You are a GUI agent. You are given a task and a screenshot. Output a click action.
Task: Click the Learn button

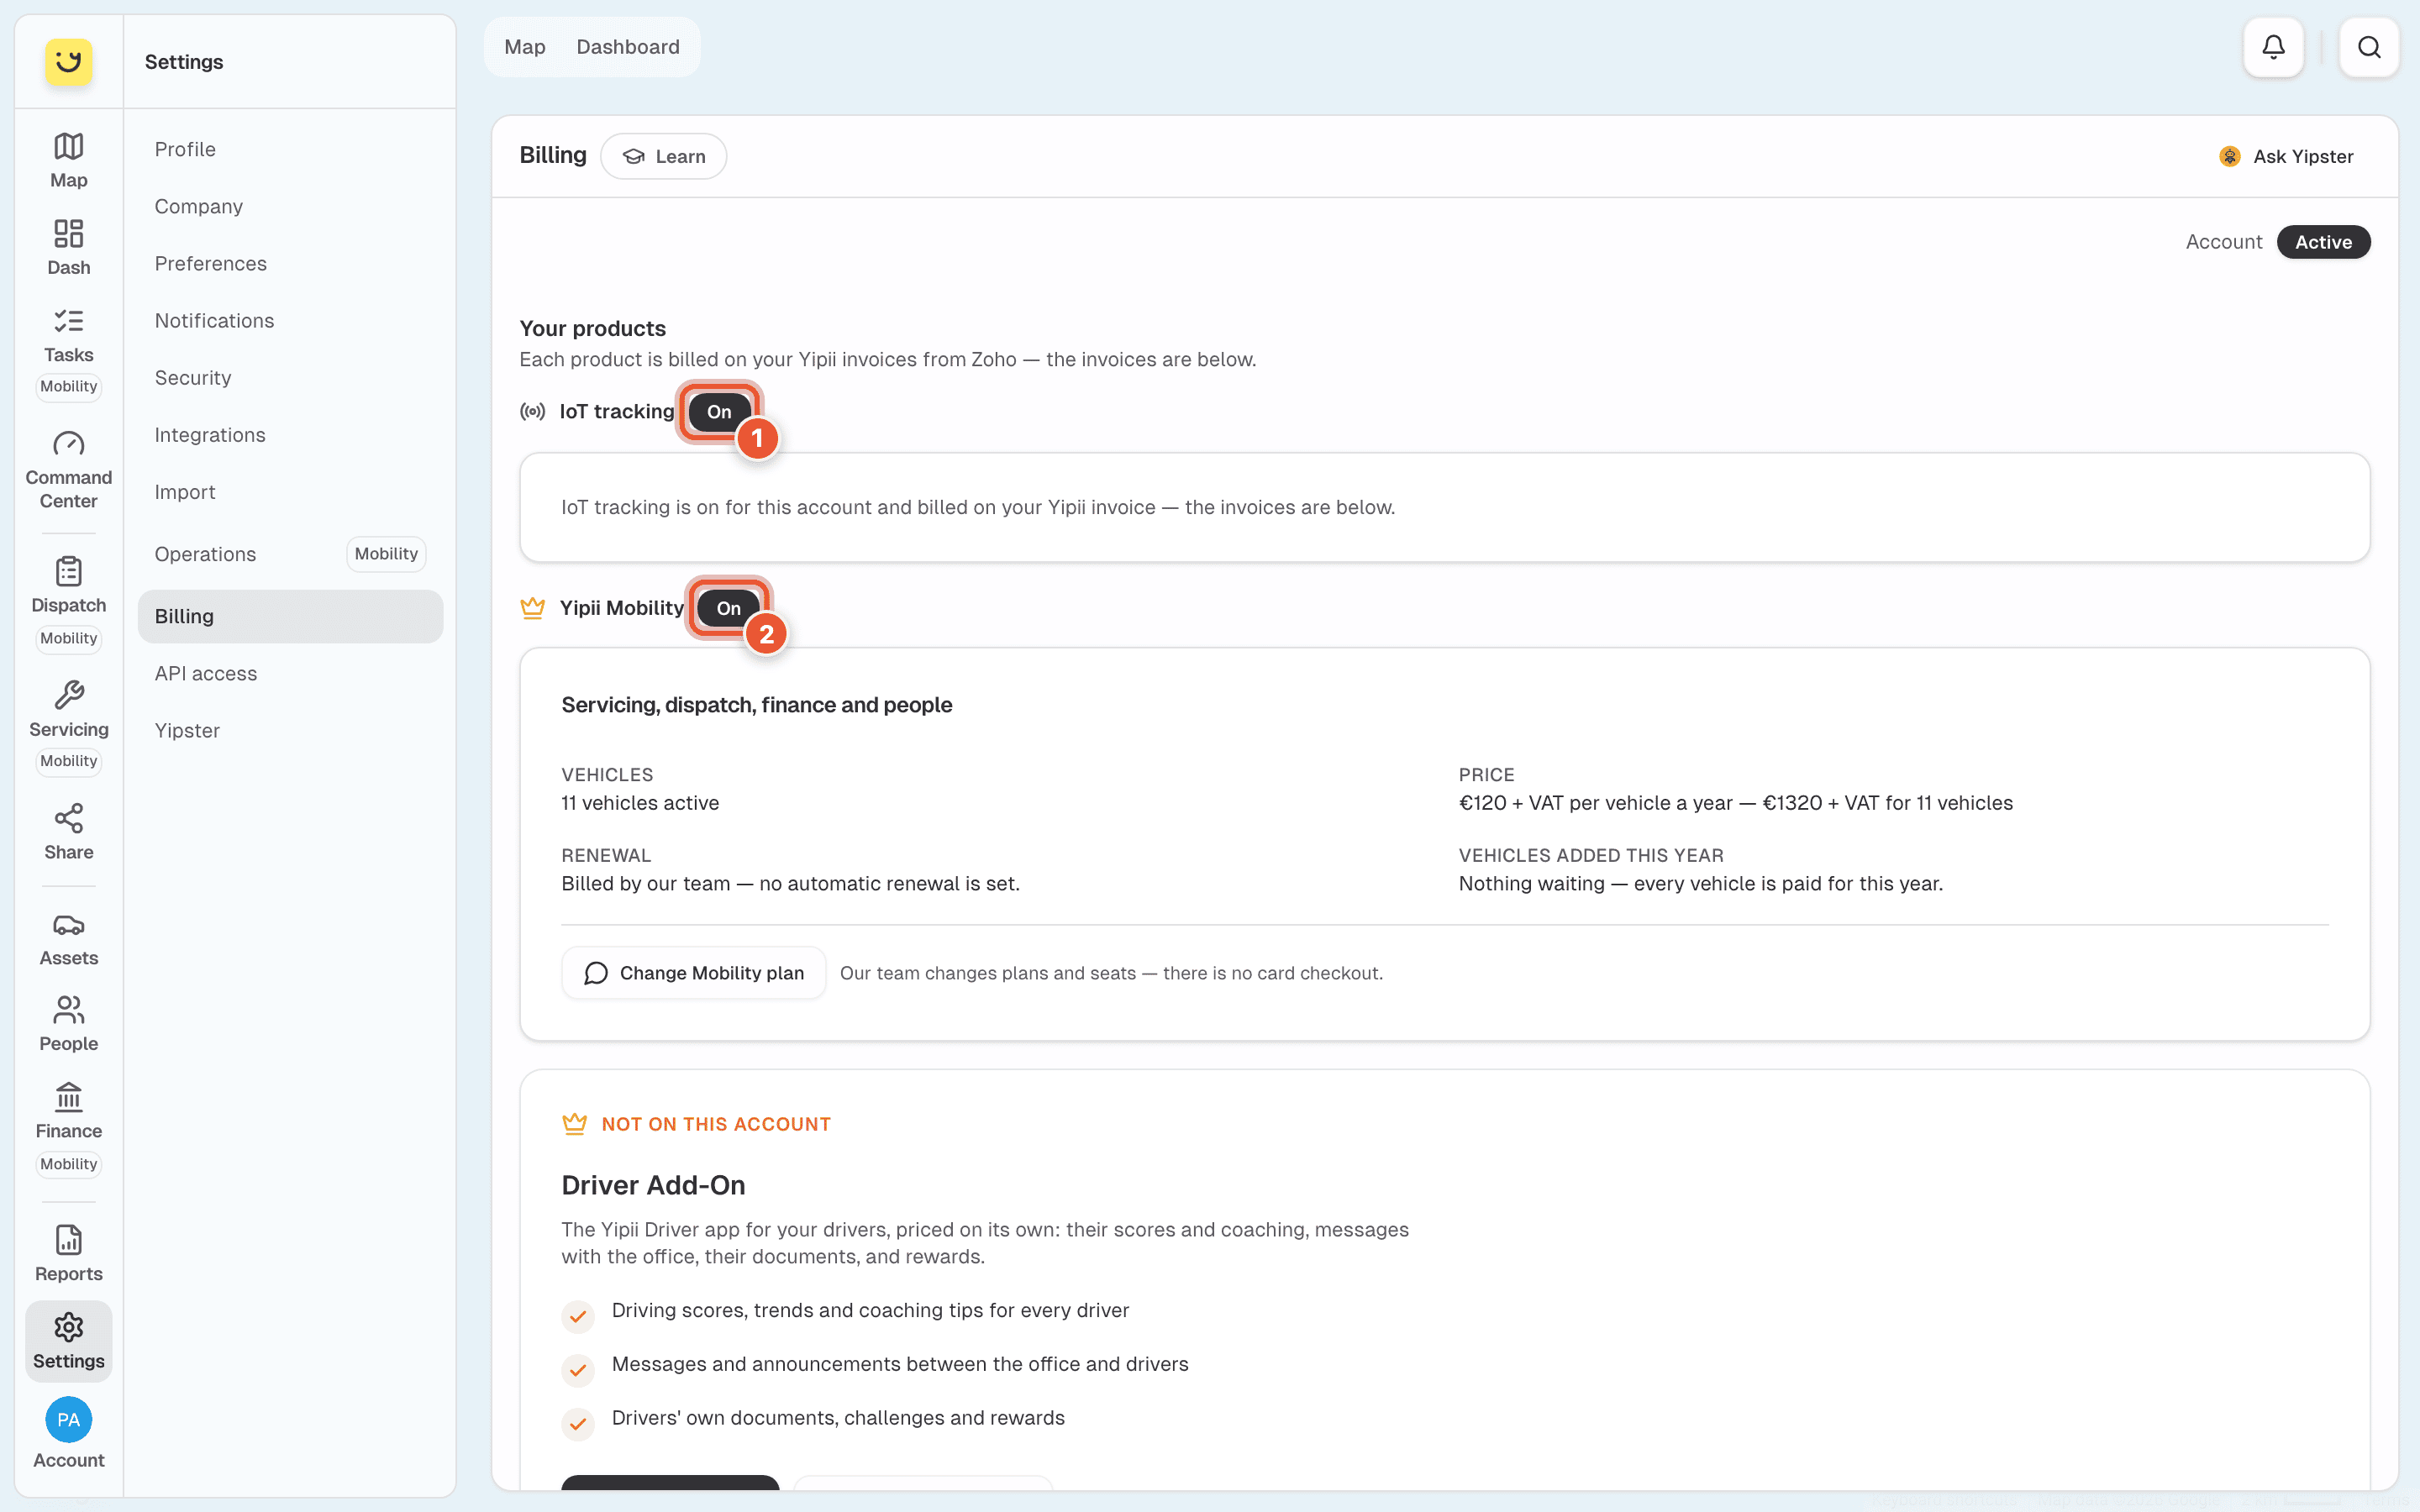tap(663, 156)
